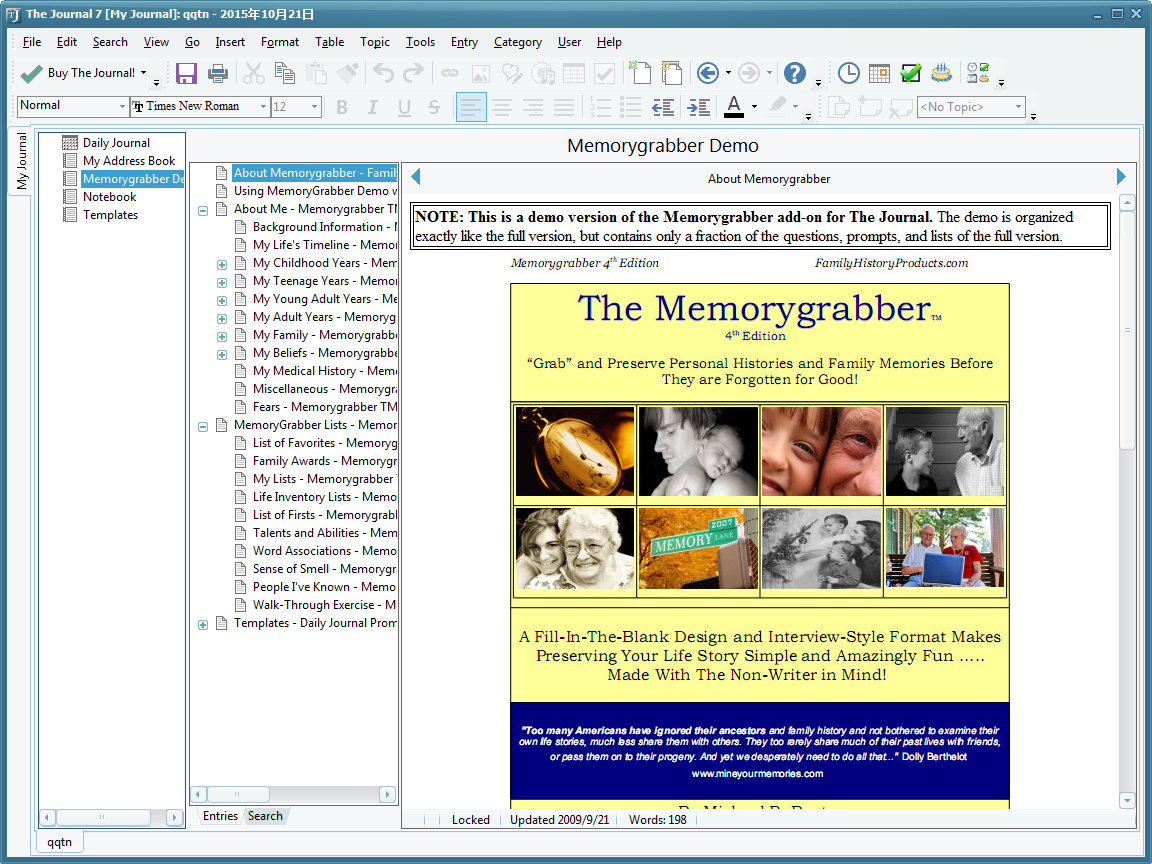Click the Insert picture icon
The image size is (1152, 864).
(480, 73)
